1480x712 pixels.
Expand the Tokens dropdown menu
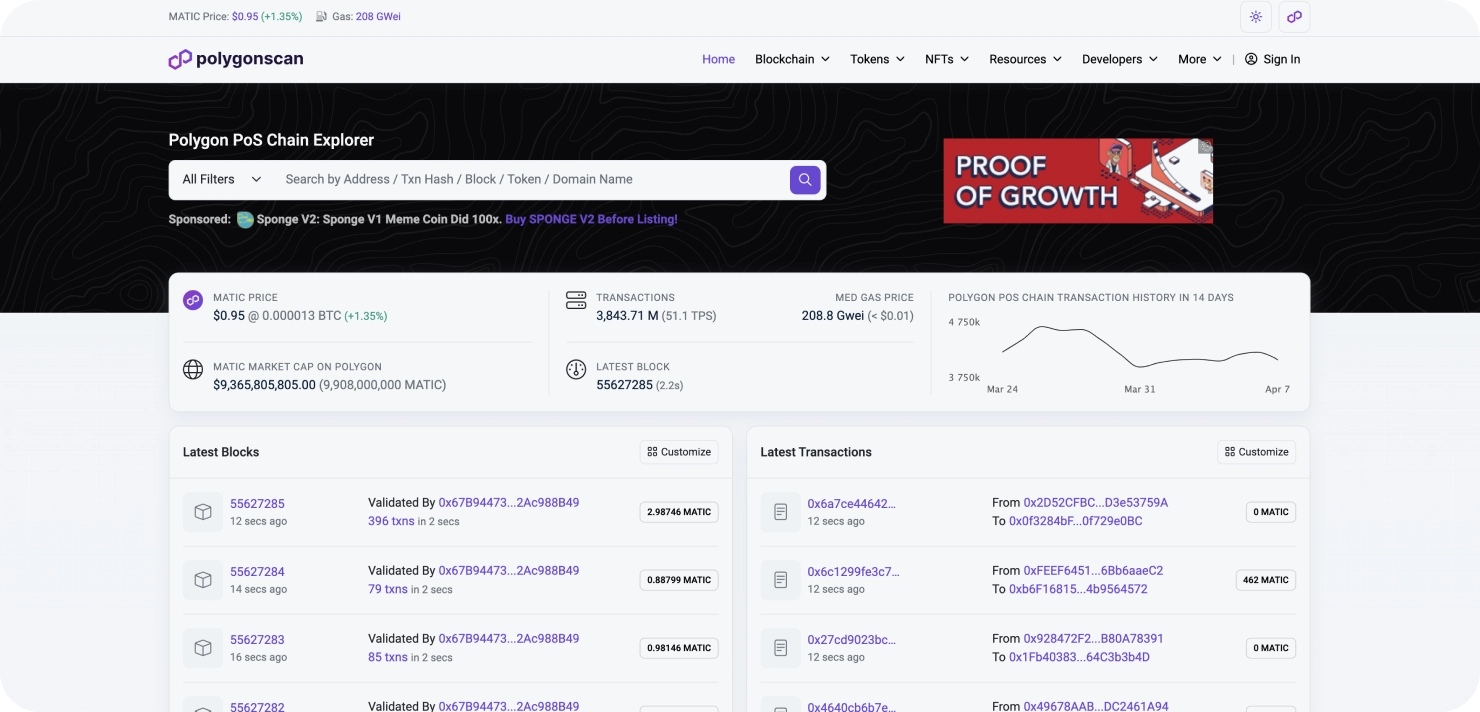[x=877, y=59]
